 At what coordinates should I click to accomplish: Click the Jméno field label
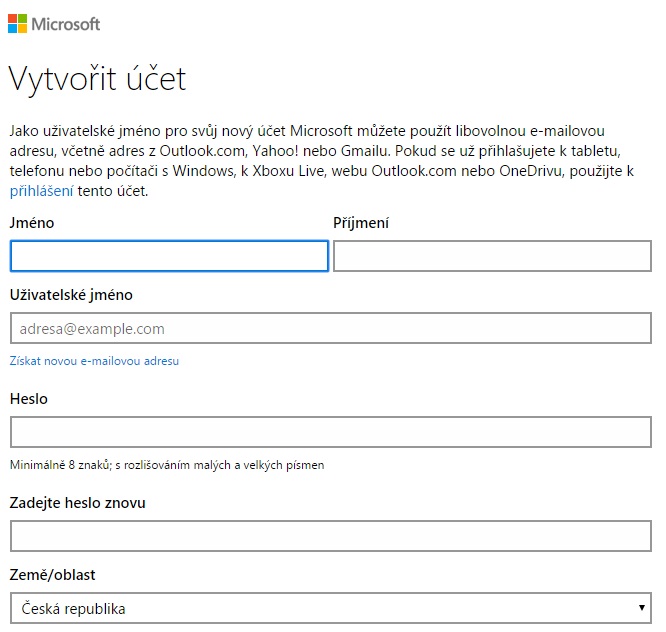click(x=32, y=223)
